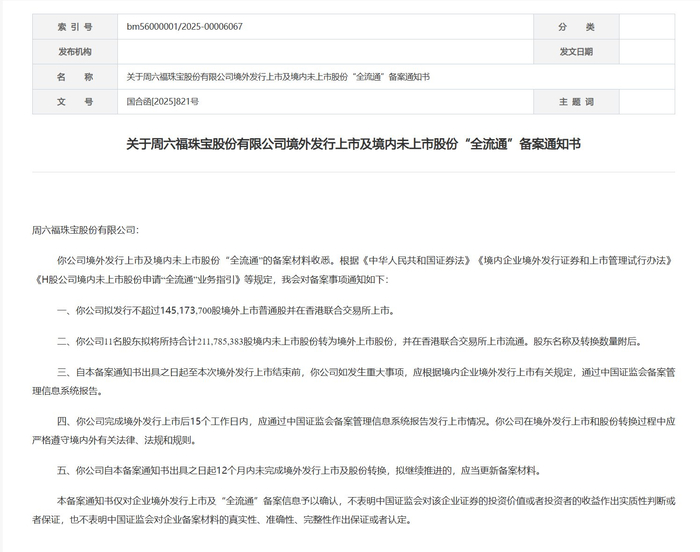Click the document name in the 名称 row
700x552 pixels.
pos(278,77)
